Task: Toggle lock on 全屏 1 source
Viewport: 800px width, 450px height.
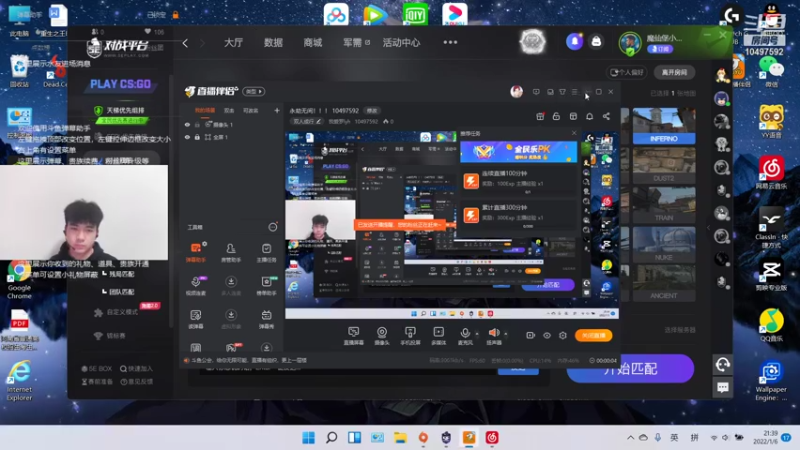Action: coord(197,137)
